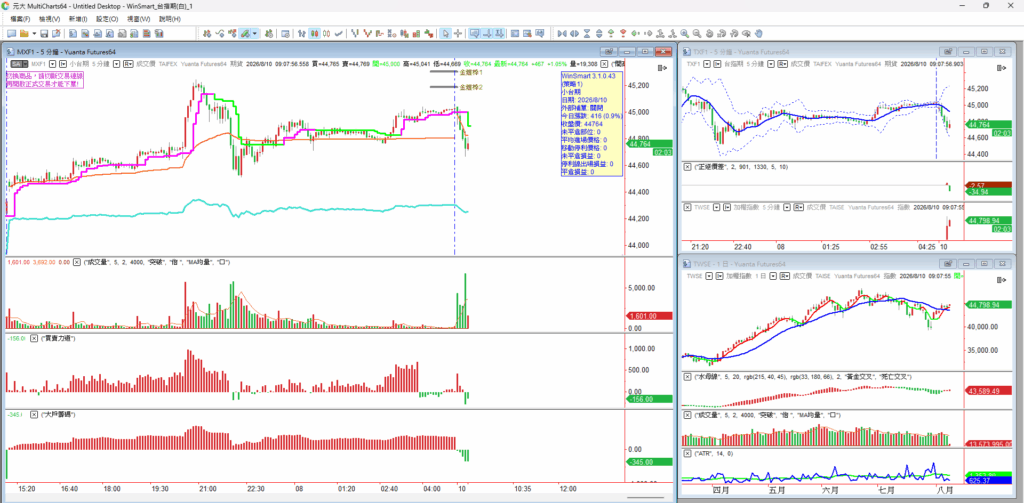
Task: Click the green up arrow toolbar icon
Action: (x=611, y=33)
